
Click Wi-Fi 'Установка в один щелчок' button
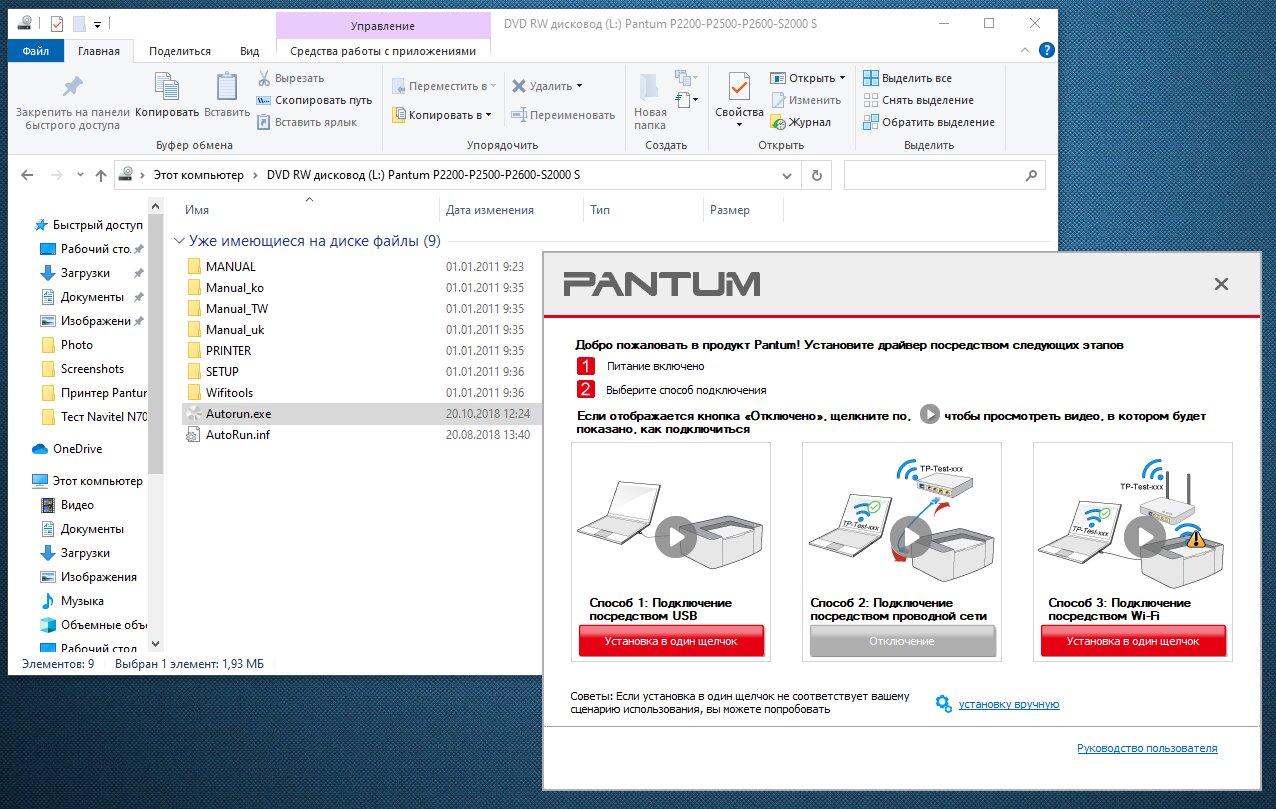click(x=1133, y=641)
